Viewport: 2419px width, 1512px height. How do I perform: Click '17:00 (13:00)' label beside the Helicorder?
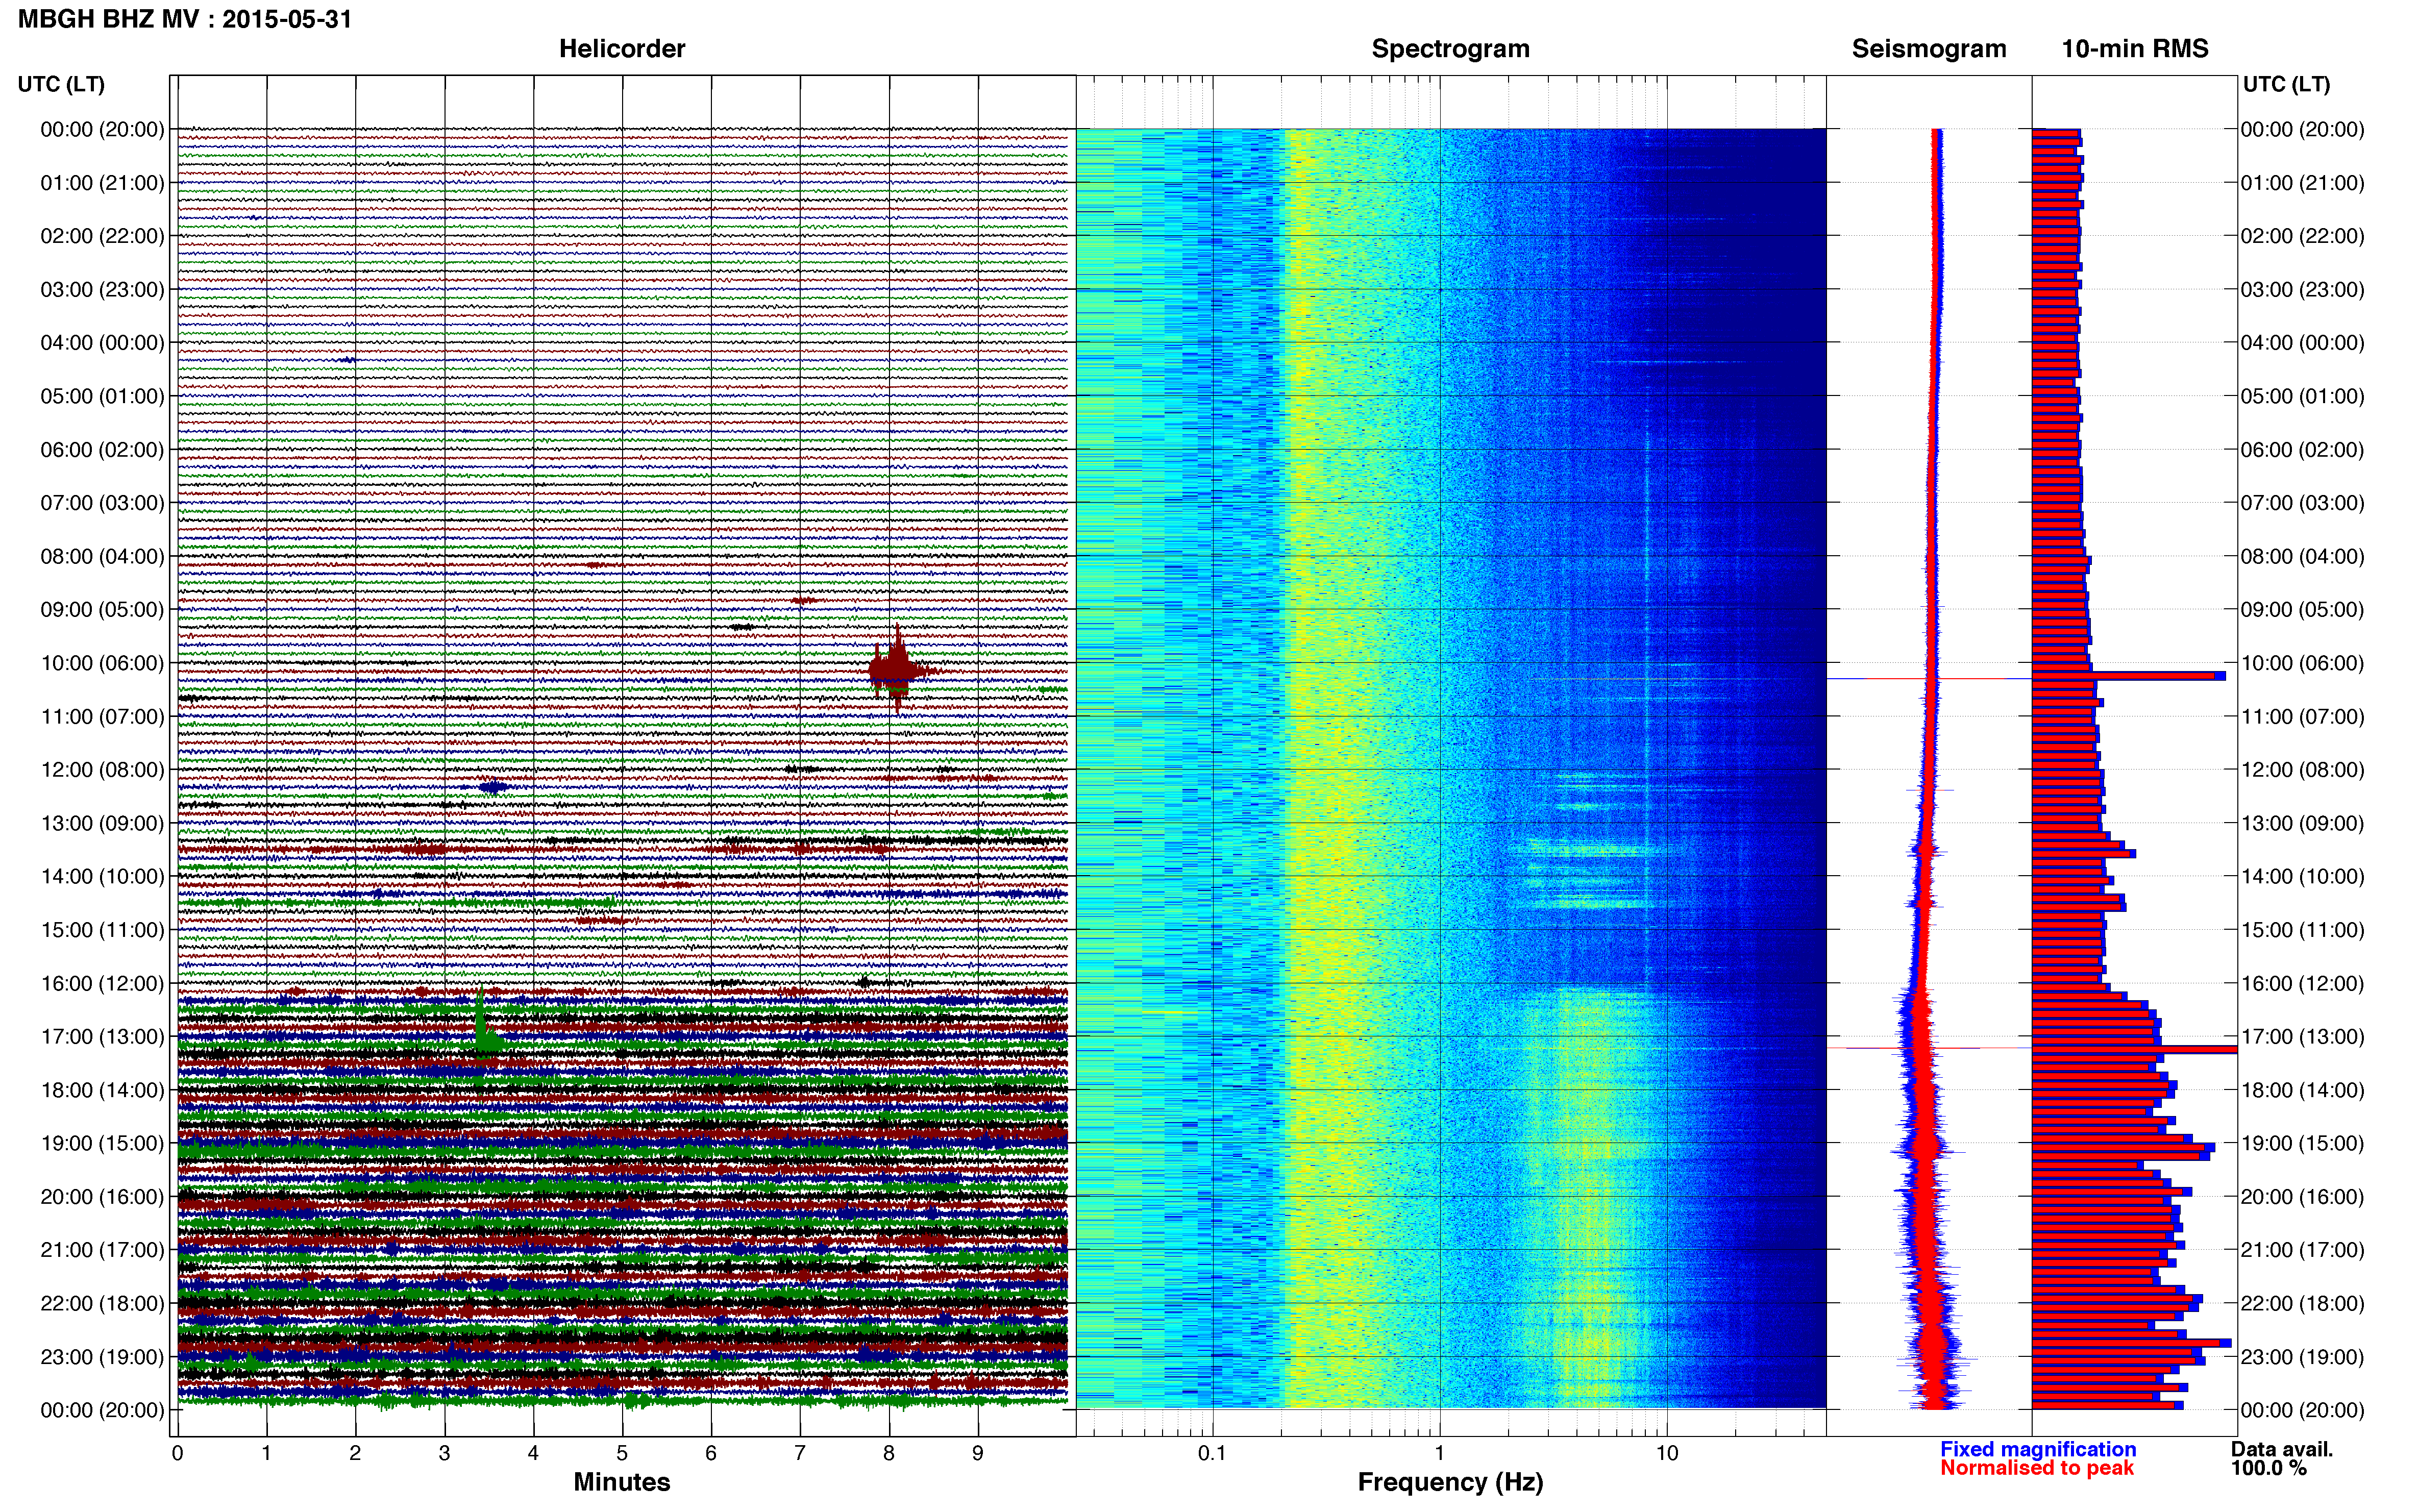pyautogui.click(x=102, y=1037)
